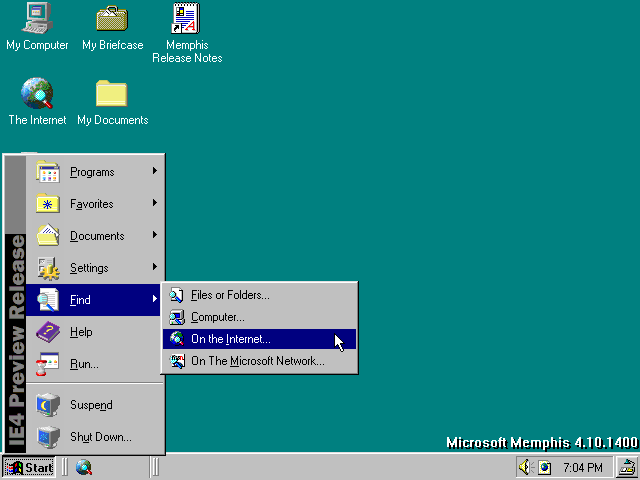
Task: Click the Microsoft Network MSN icon
Action: point(177,361)
